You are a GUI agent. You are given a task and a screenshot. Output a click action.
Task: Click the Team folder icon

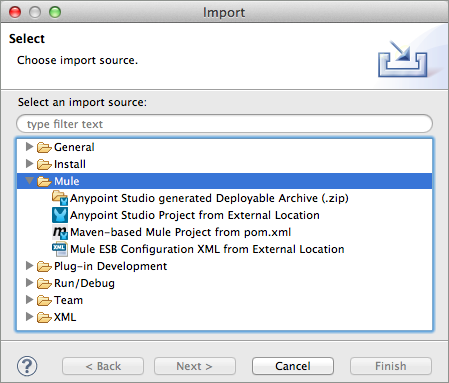click(44, 300)
